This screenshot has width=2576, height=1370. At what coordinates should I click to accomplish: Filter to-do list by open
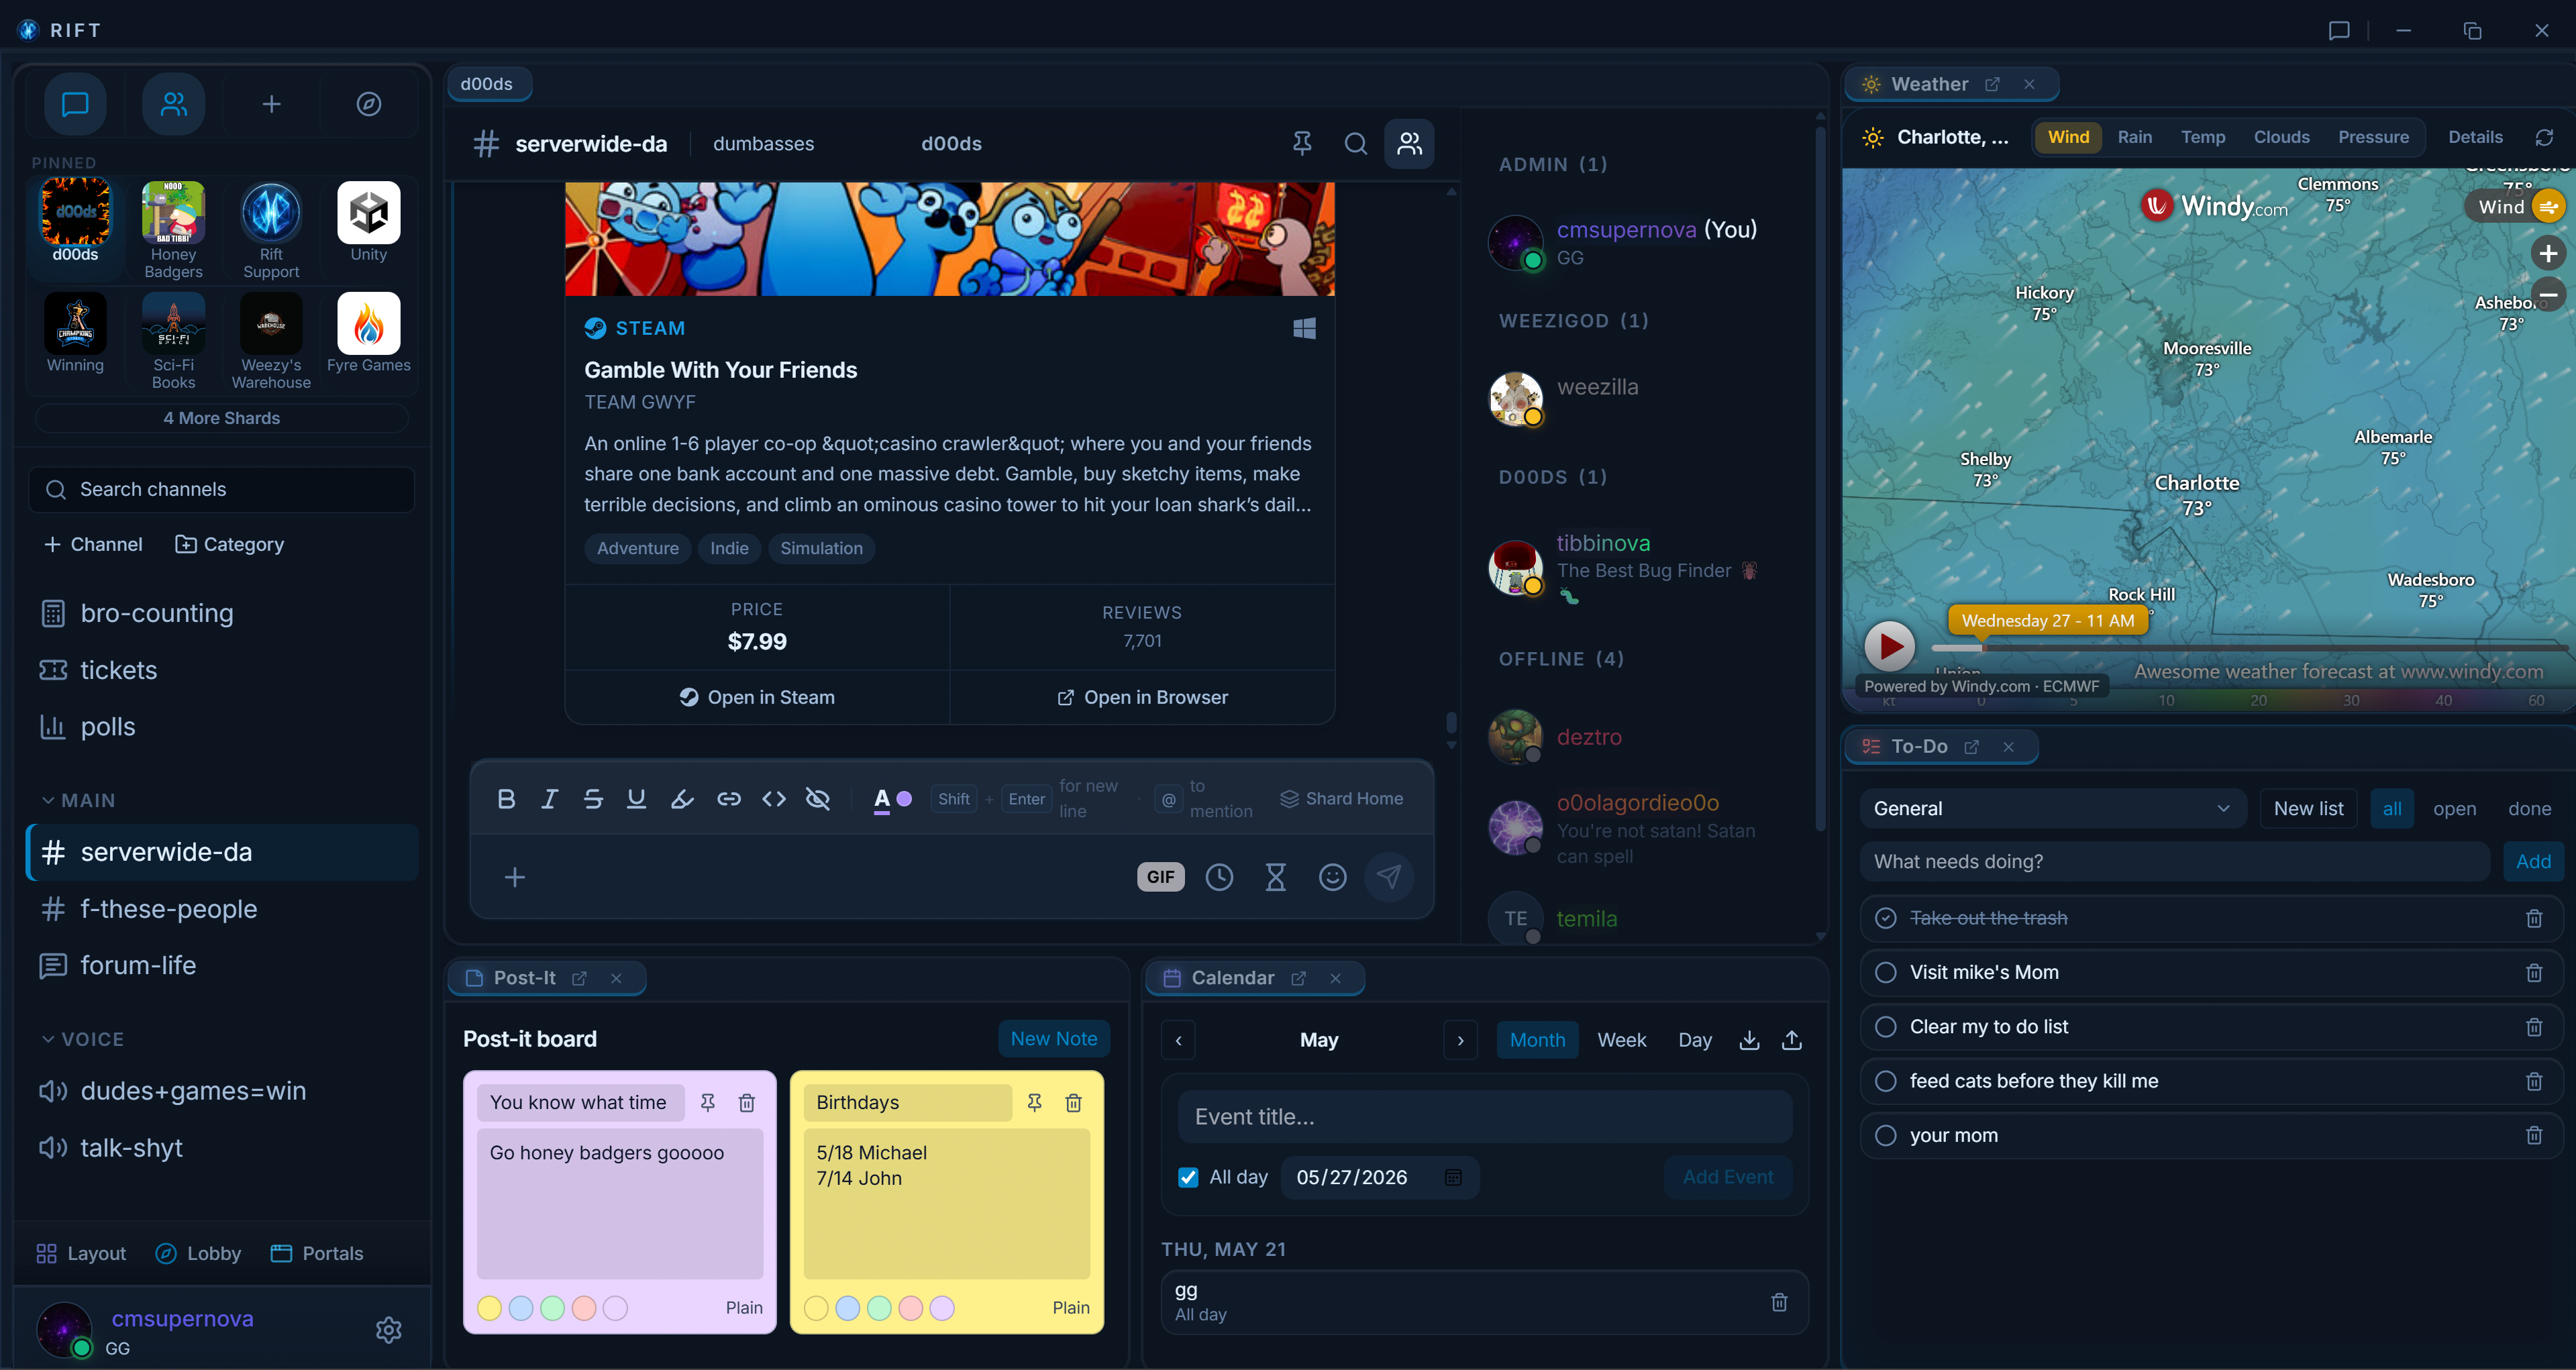click(2454, 808)
